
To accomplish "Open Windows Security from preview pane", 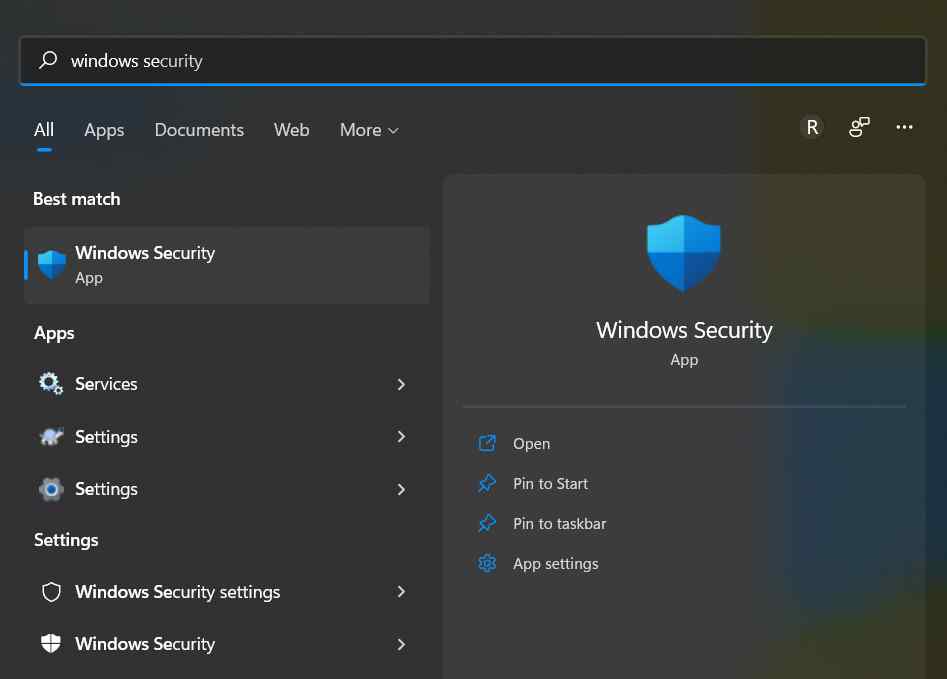I will 531,444.
